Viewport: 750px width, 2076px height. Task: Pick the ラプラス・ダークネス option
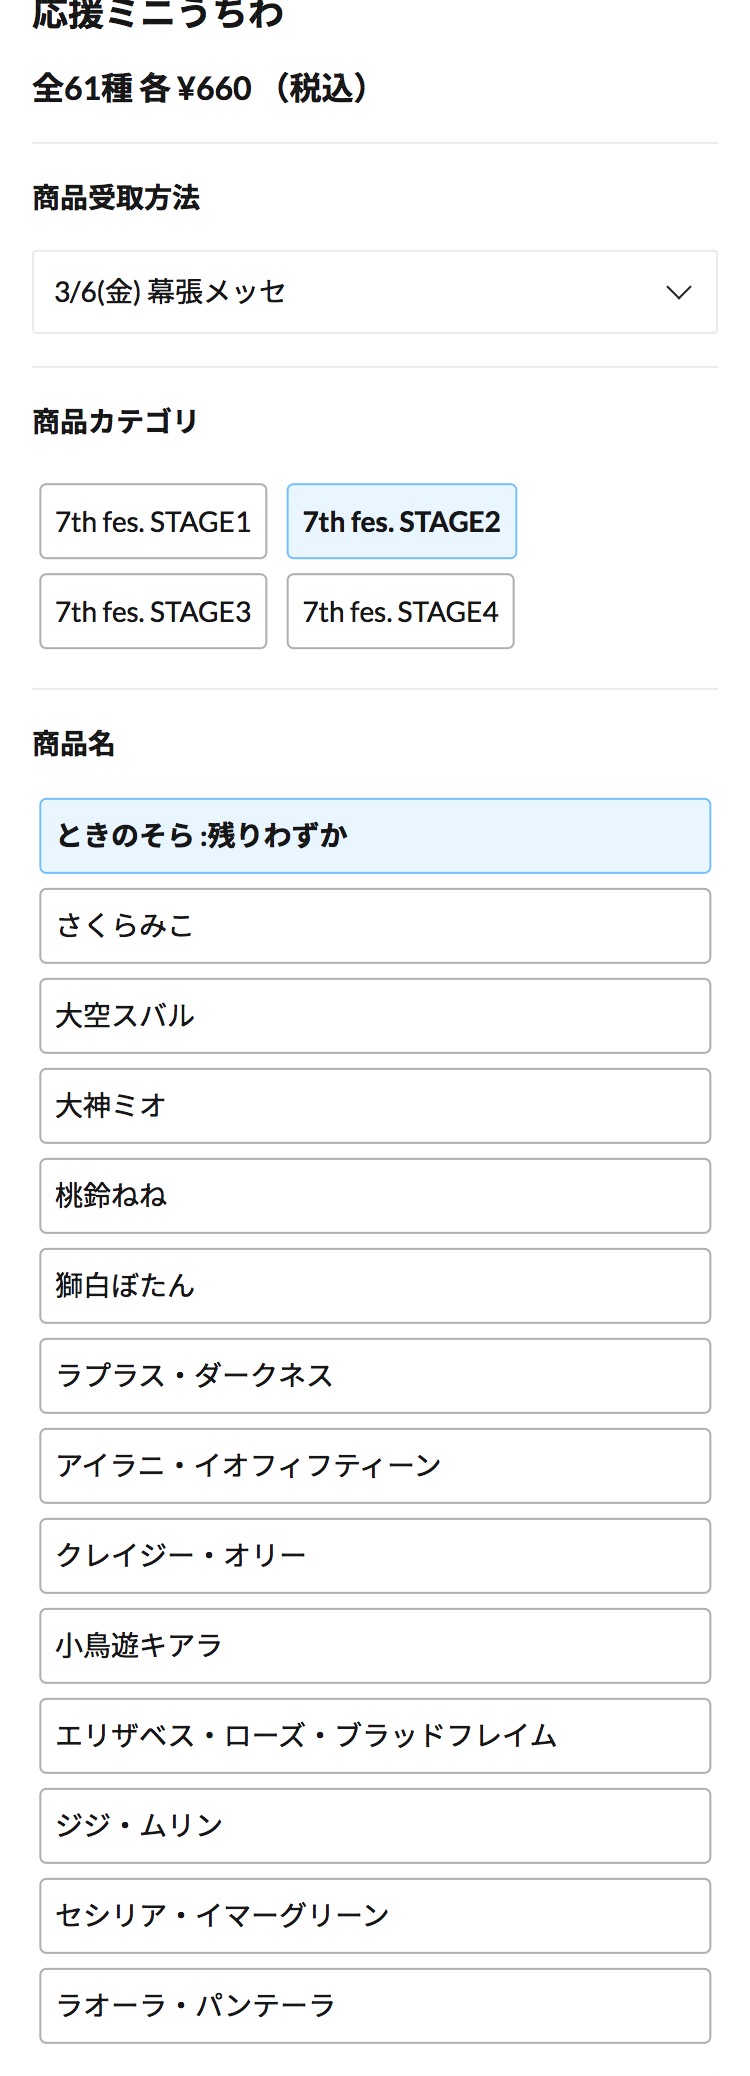point(375,1376)
